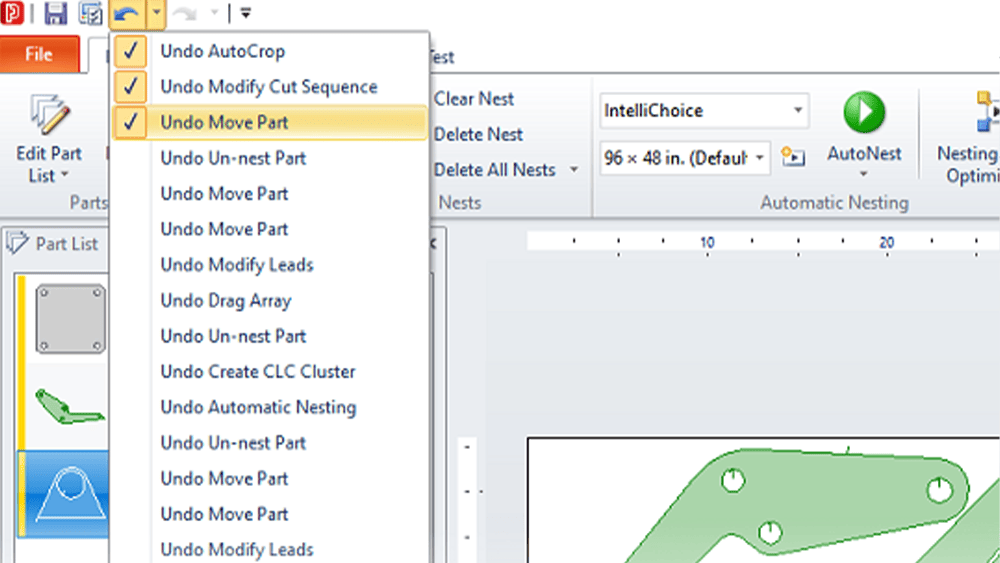Click the checklist icon beside Save
1000x563 pixels.
(x=91, y=13)
